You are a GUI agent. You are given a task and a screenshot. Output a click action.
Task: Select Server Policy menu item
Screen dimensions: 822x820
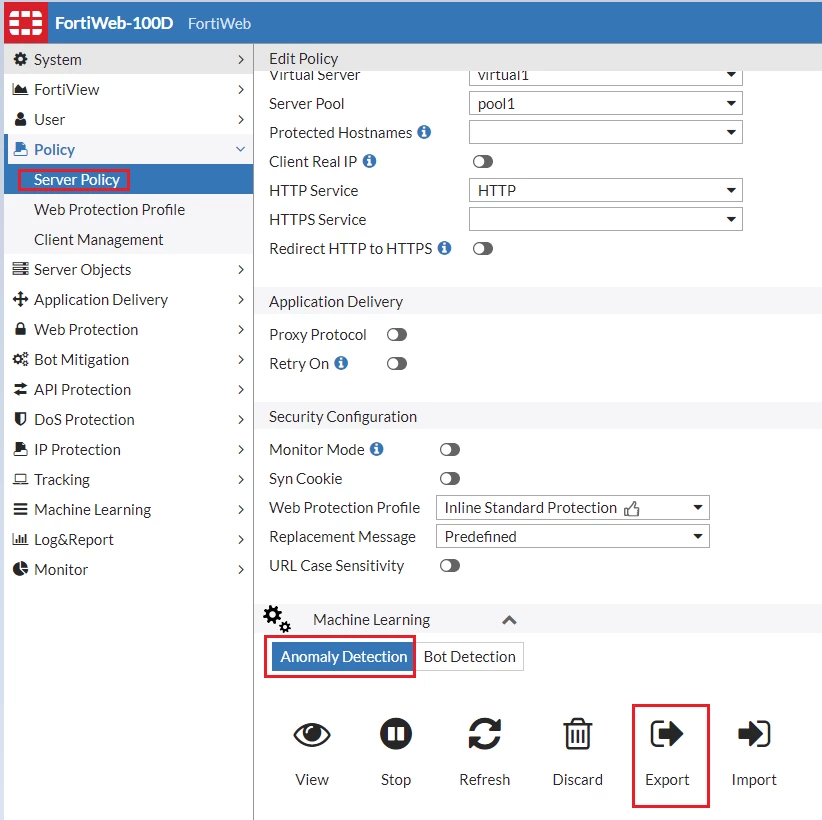point(128,179)
